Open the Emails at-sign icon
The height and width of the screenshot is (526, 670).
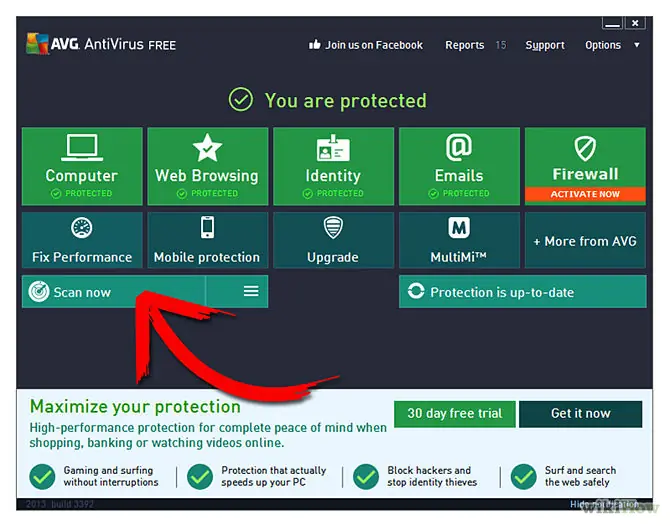(459, 147)
